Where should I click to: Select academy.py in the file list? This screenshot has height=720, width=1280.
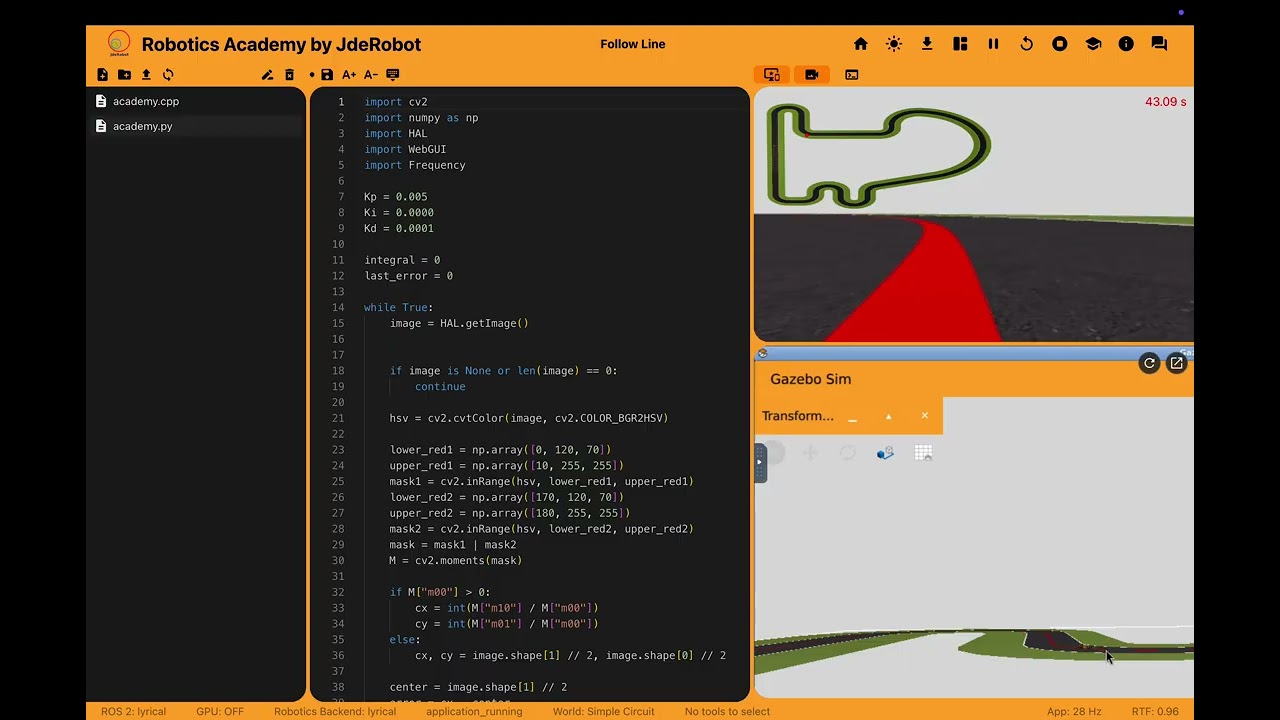click(x=195, y=126)
